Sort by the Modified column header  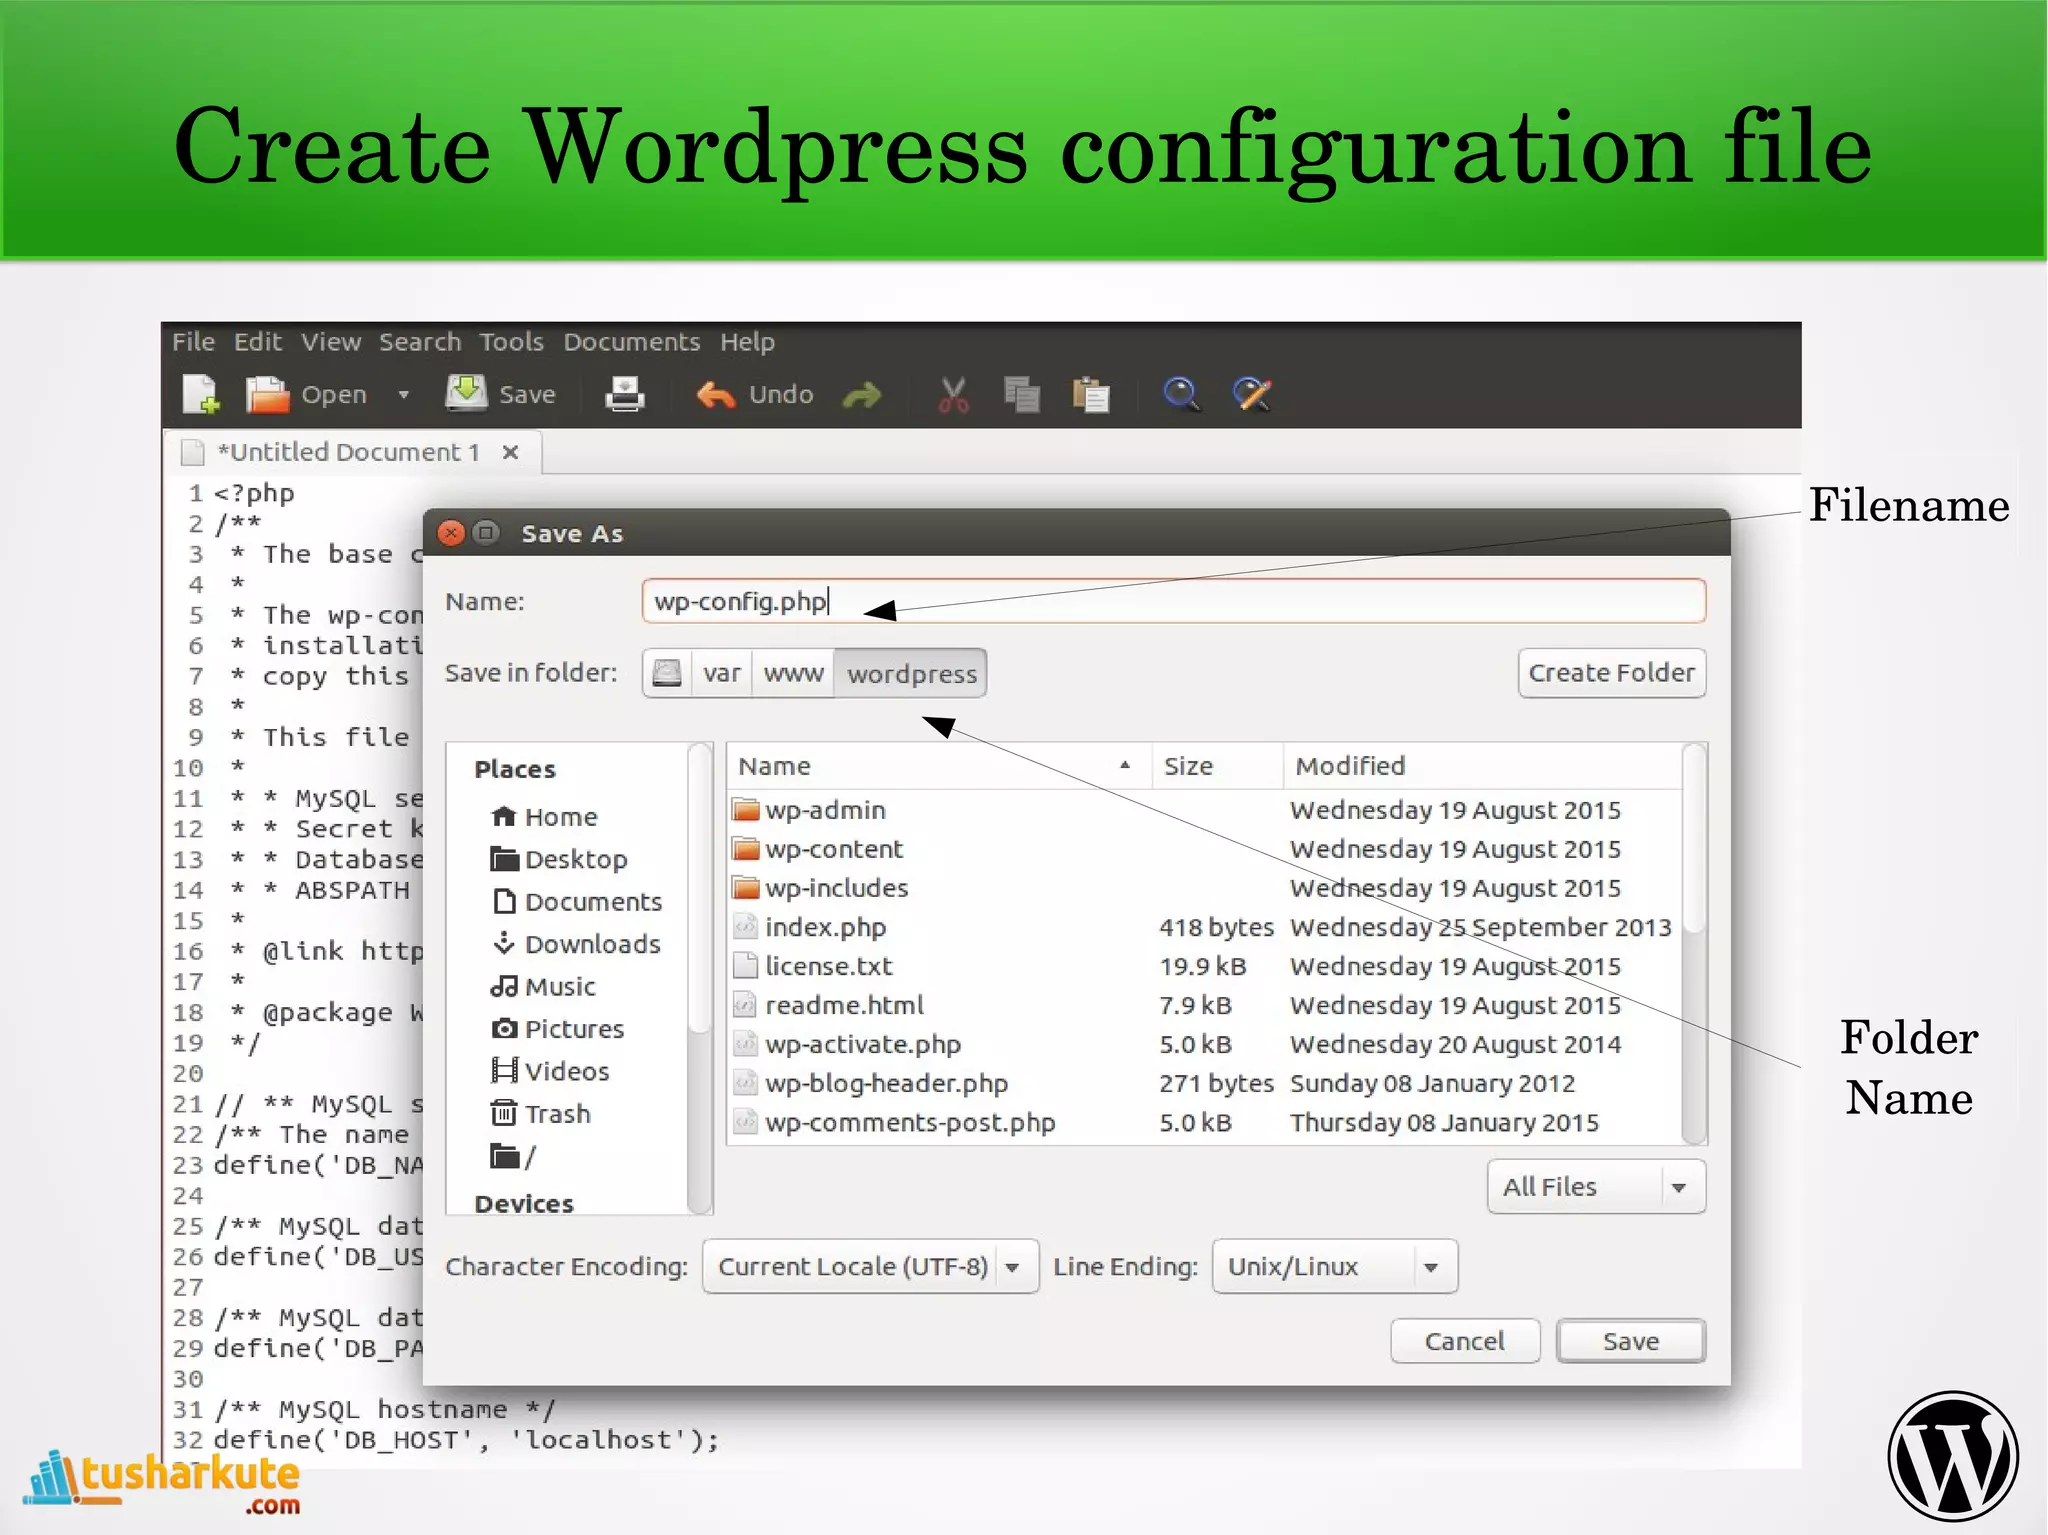click(x=1482, y=766)
